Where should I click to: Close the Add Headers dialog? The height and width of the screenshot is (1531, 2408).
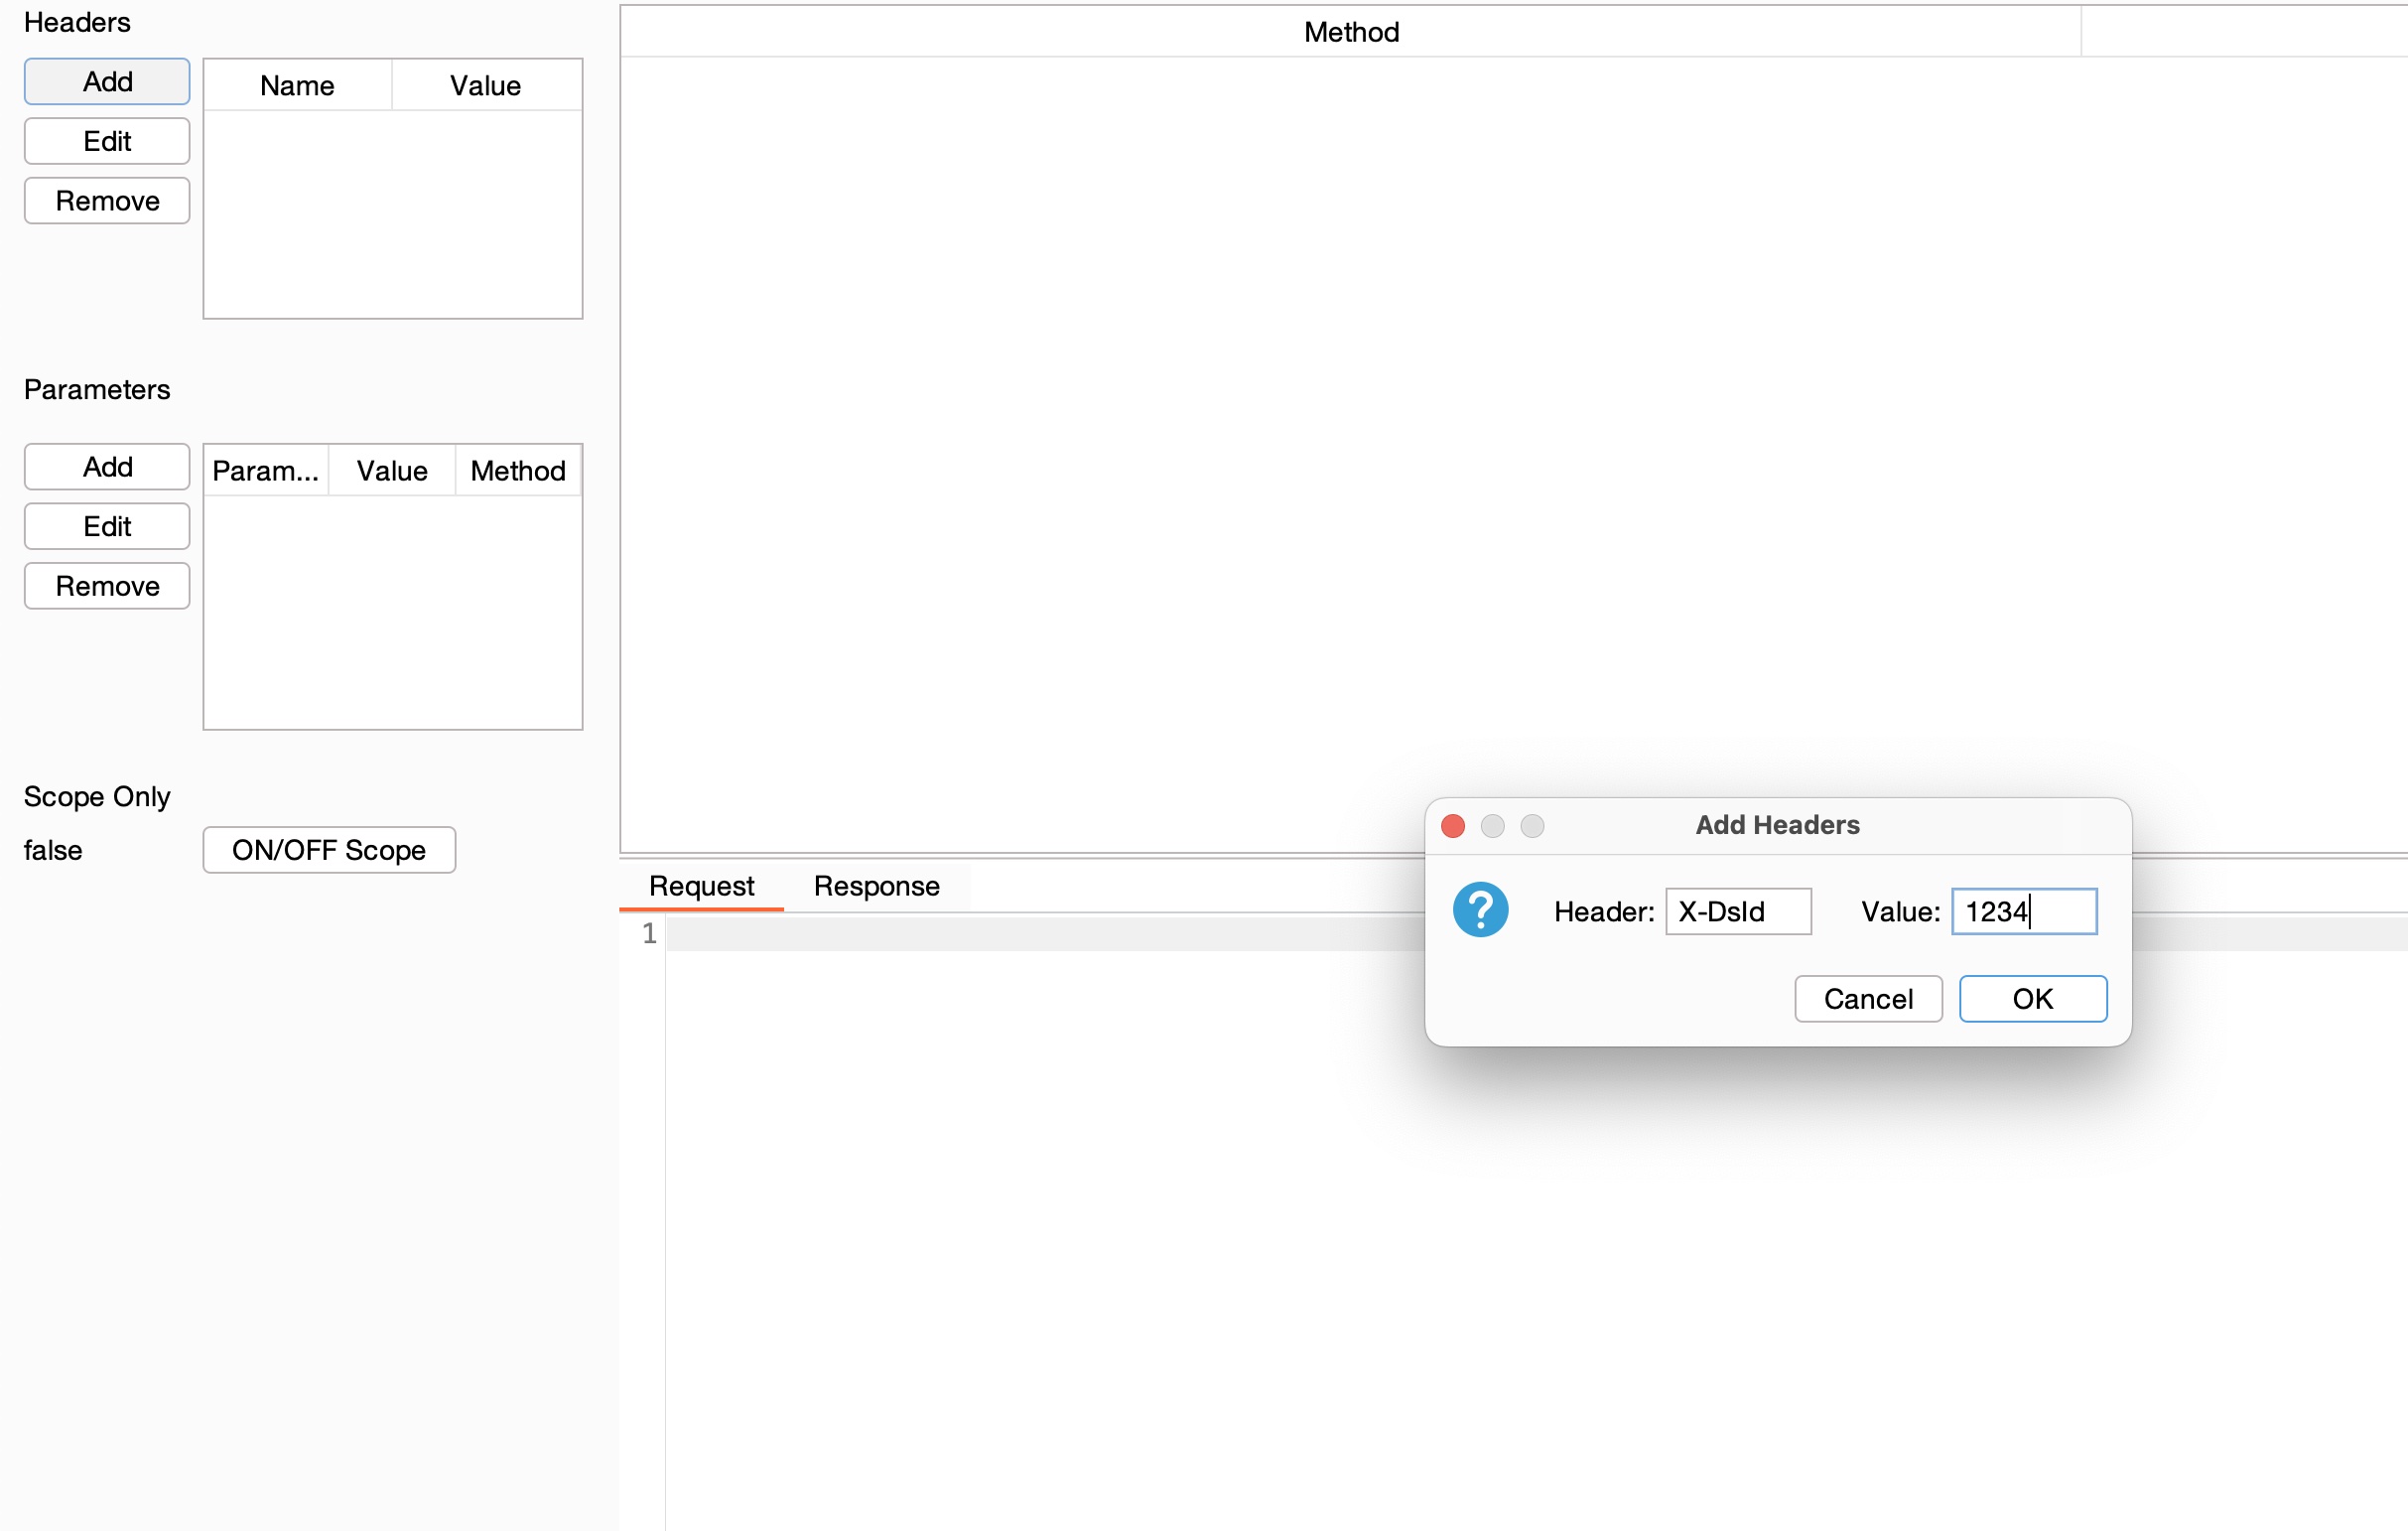[1452, 826]
